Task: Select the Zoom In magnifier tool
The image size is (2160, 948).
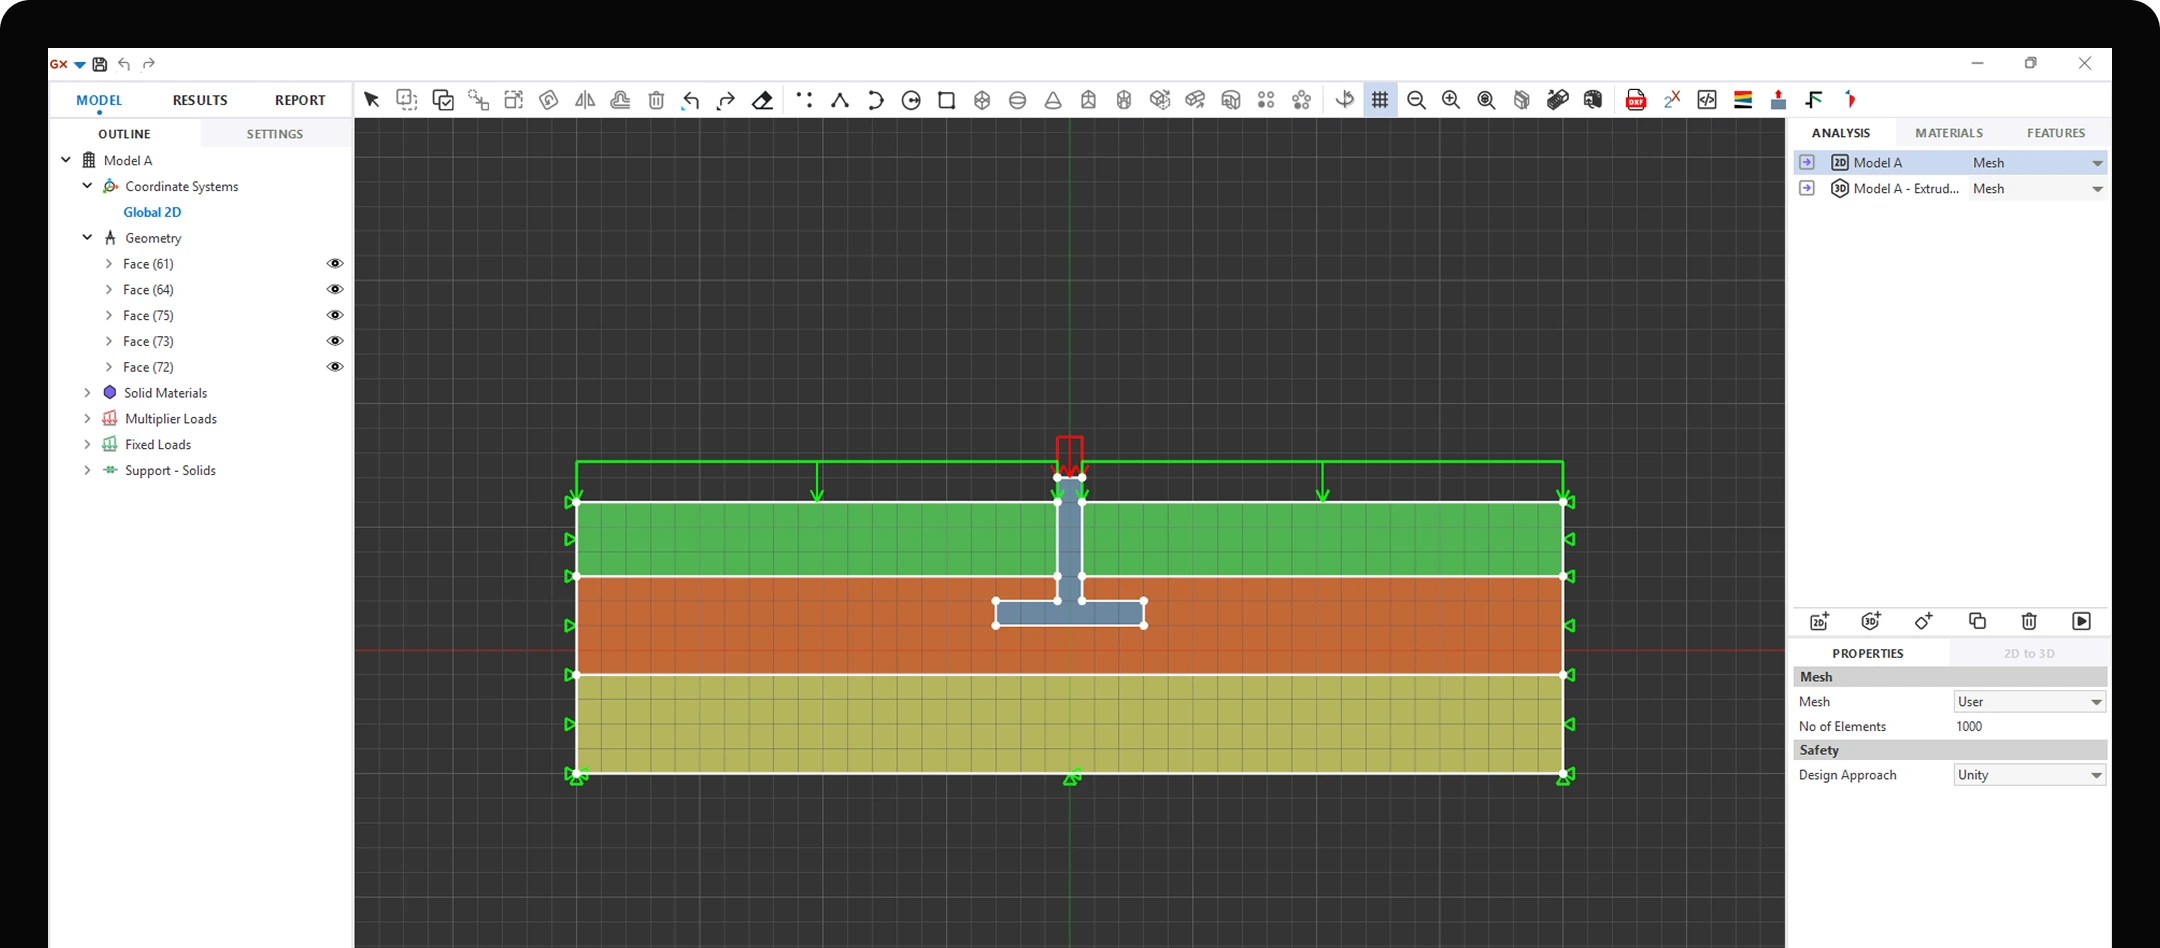Action: (x=1451, y=100)
